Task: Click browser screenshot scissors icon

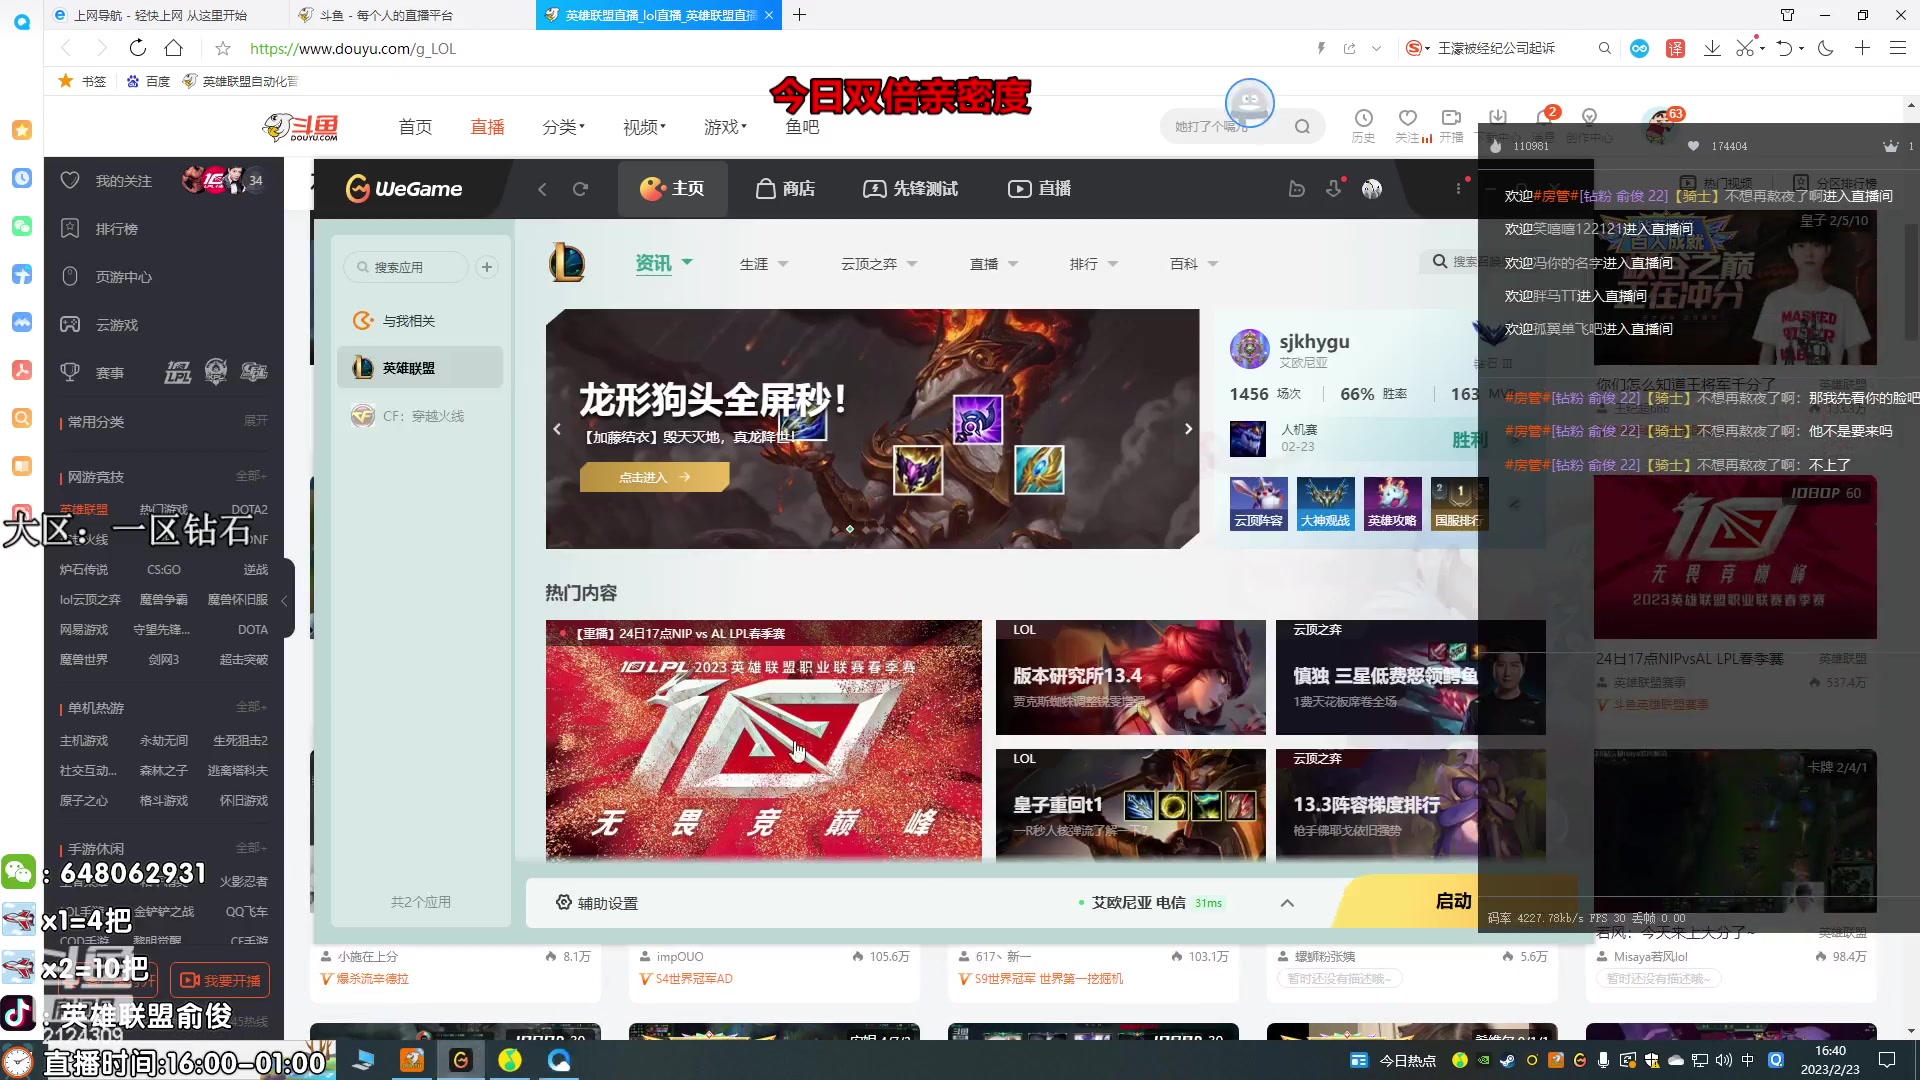Action: click(x=1745, y=48)
